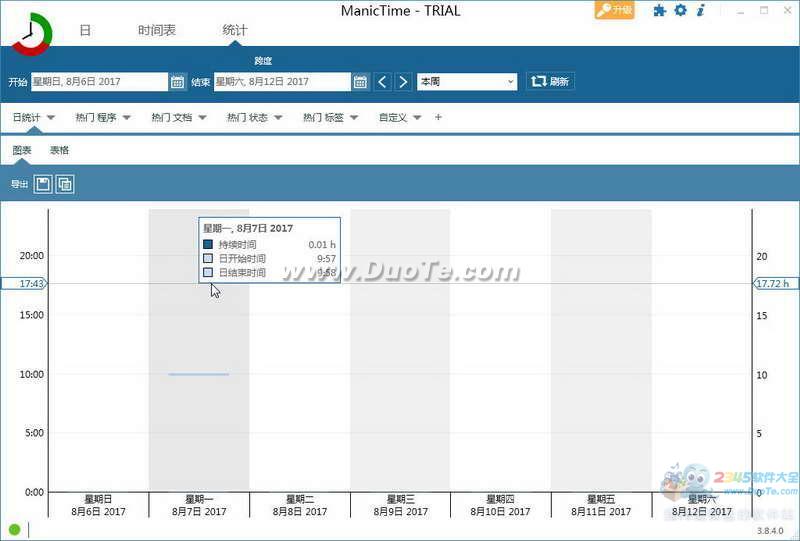Viewport: 800px width, 541px height.
Task: Click the save export icon
Action: pos(43,184)
